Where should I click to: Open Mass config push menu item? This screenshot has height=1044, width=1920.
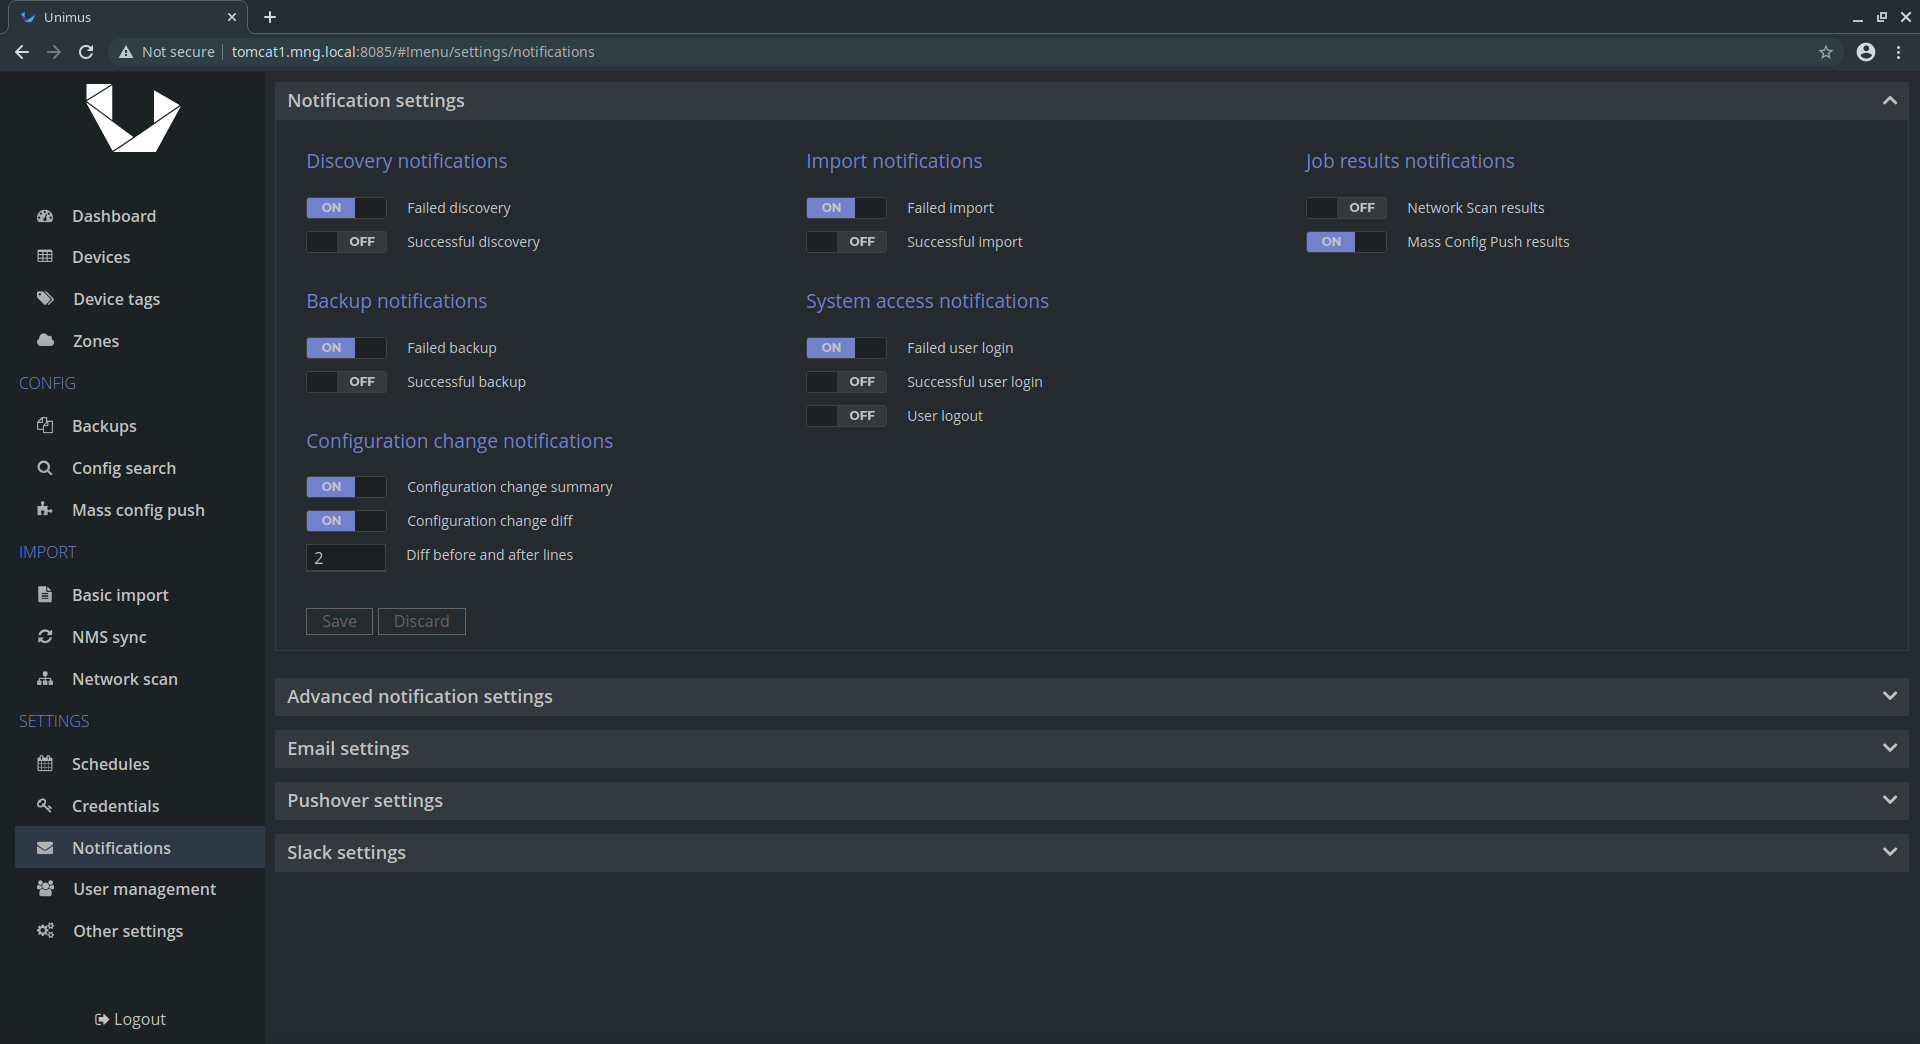pos(138,510)
